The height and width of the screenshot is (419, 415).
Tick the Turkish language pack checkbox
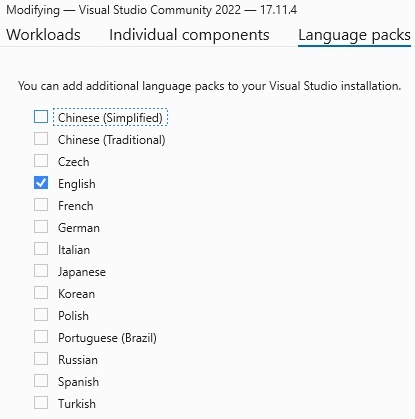[x=41, y=403]
